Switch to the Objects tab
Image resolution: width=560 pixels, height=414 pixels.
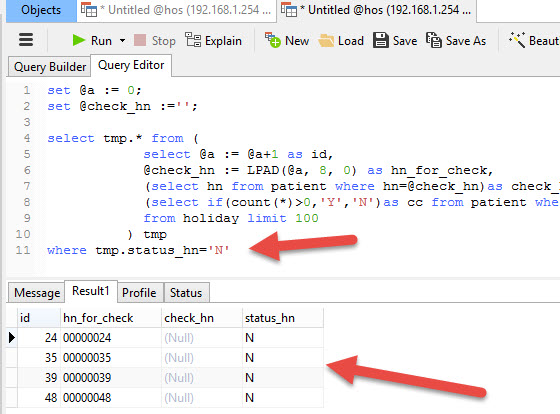[x=41, y=10]
